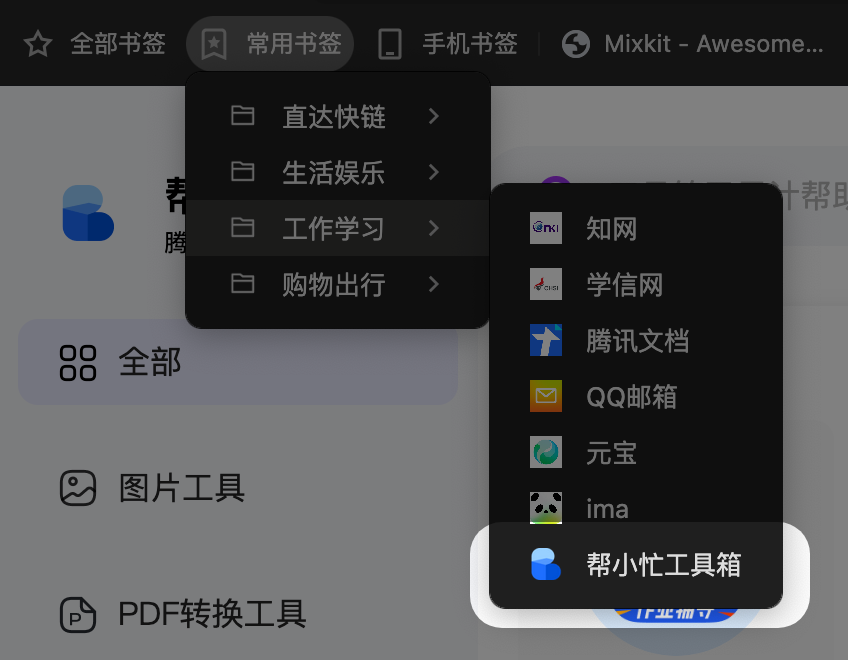
Task: Expand the 生活娱乐 submenu chevron
Action: pos(434,172)
